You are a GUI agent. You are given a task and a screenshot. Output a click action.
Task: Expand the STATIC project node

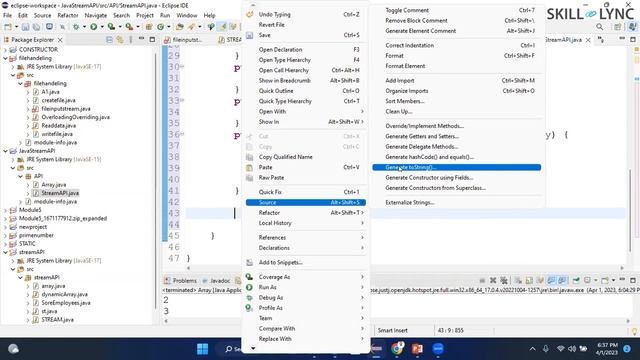coord(5,244)
